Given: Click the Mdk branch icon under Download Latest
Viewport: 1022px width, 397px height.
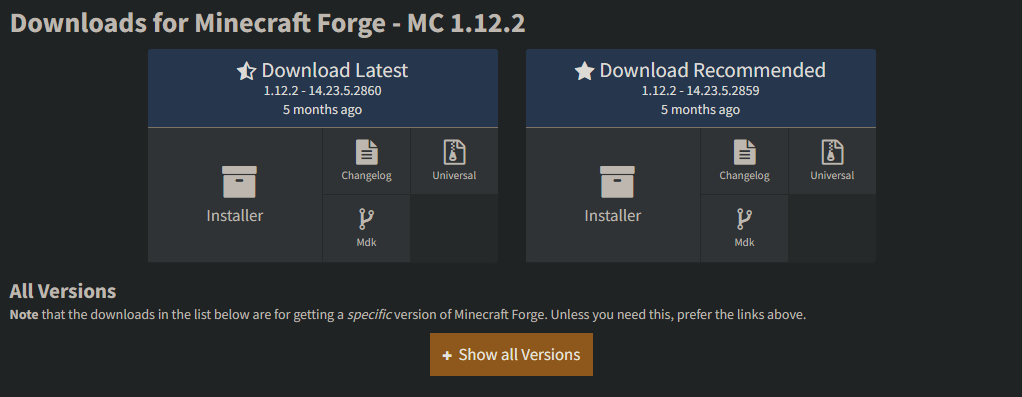Looking at the screenshot, I should tap(366, 219).
